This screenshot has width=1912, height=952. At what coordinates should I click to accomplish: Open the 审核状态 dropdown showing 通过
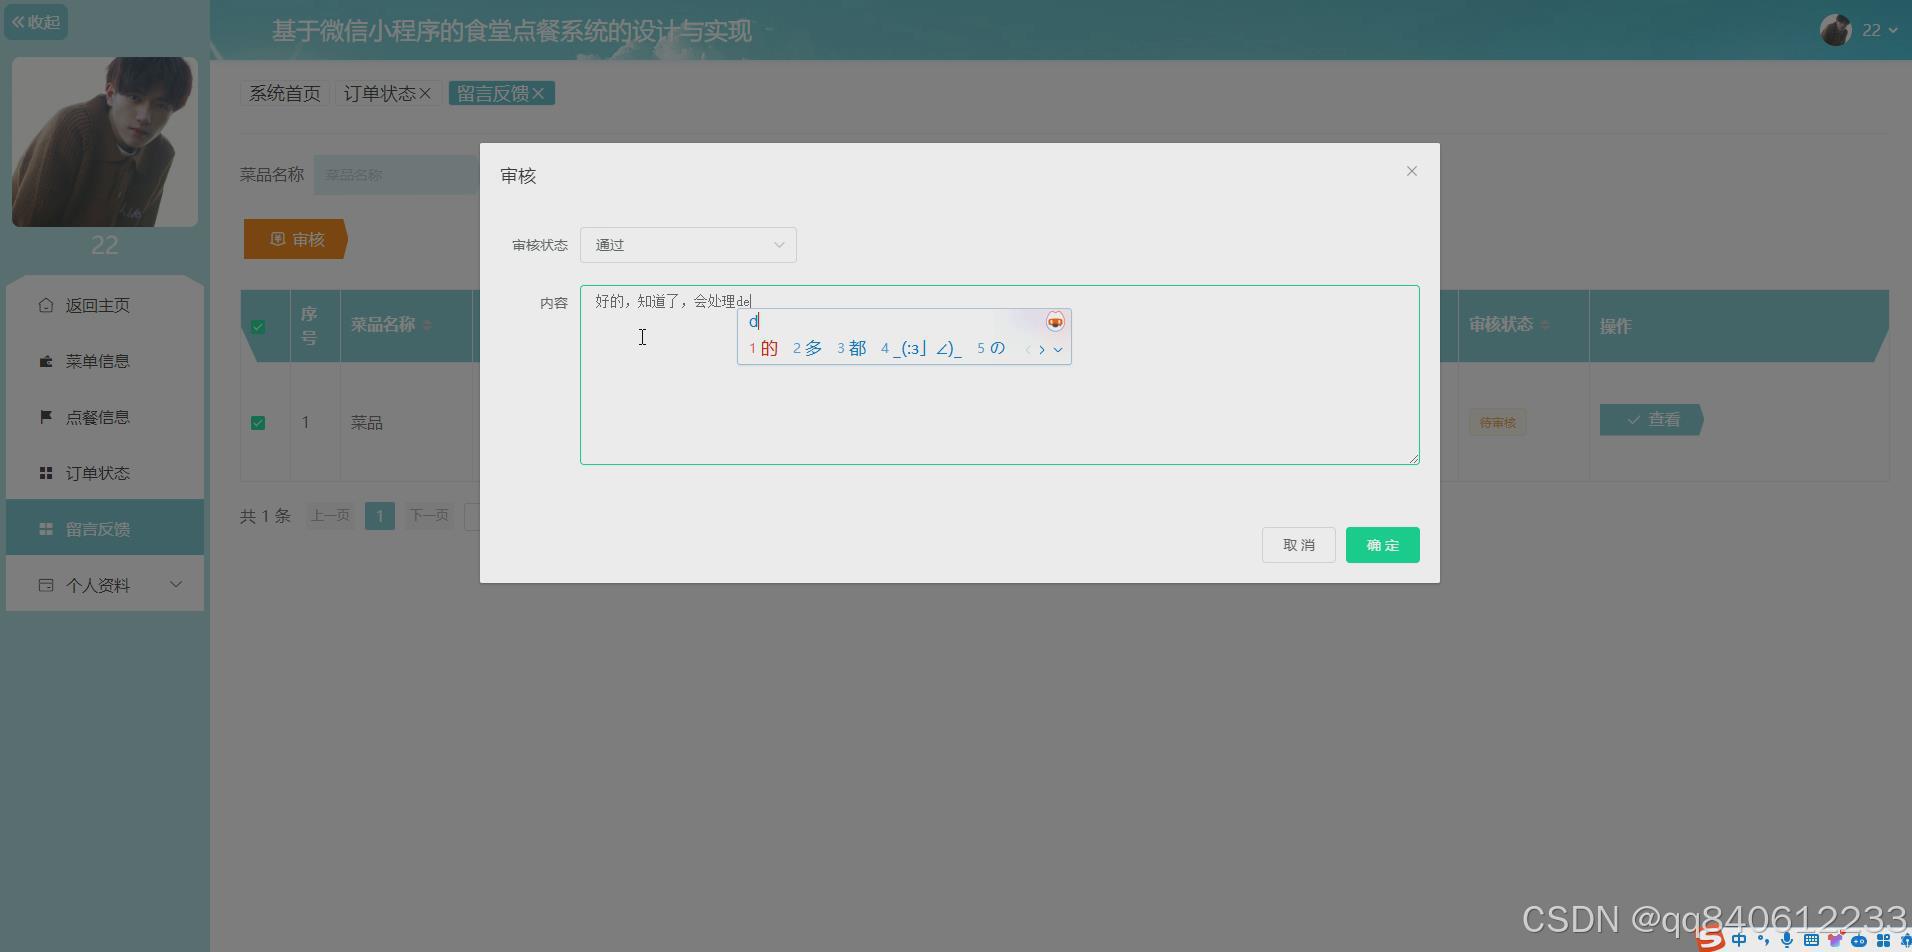click(687, 244)
